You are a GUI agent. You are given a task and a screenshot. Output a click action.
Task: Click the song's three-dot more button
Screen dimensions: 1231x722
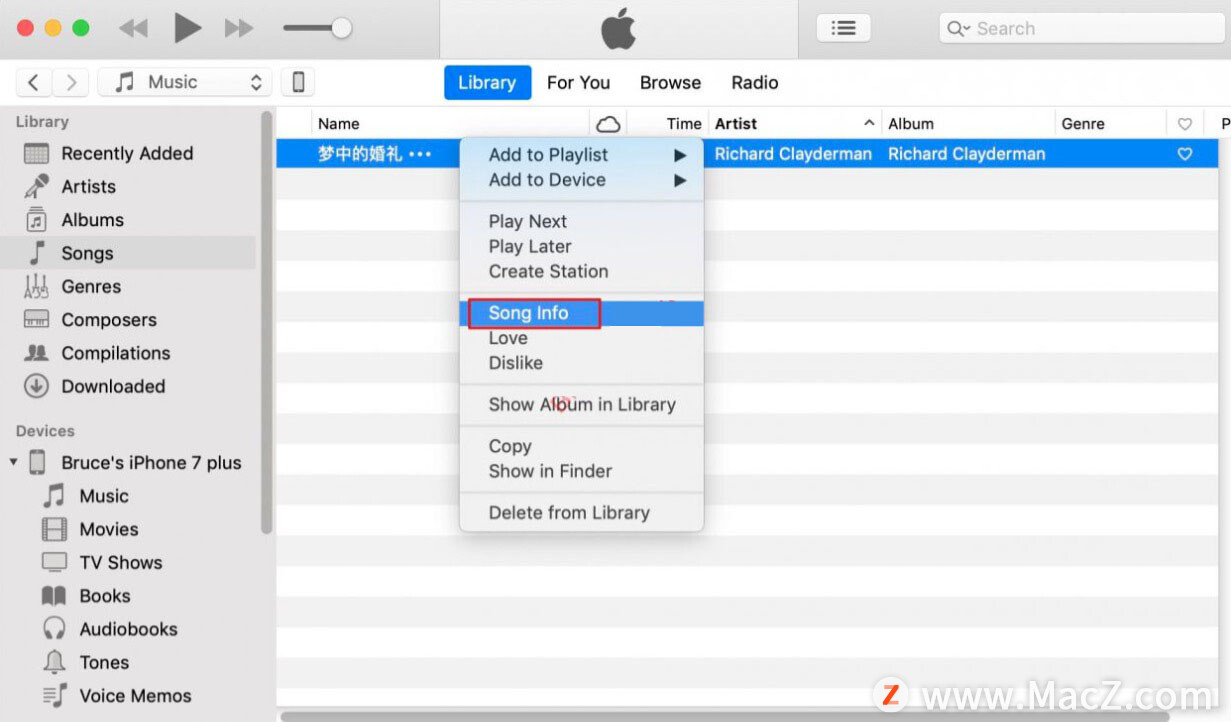(421, 154)
